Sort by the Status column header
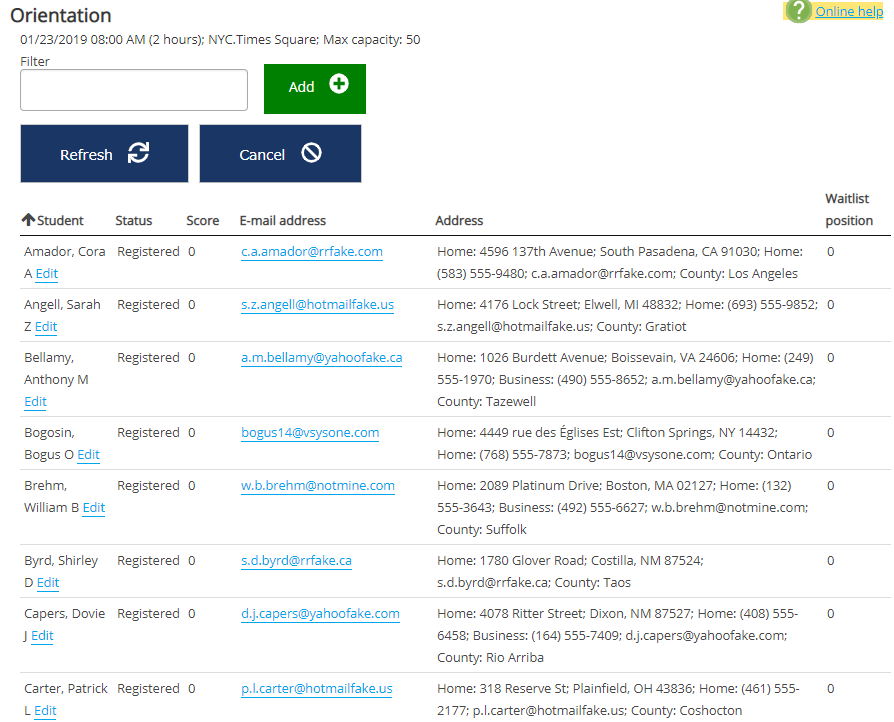Screen dimensions: 894x722 click(134, 220)
